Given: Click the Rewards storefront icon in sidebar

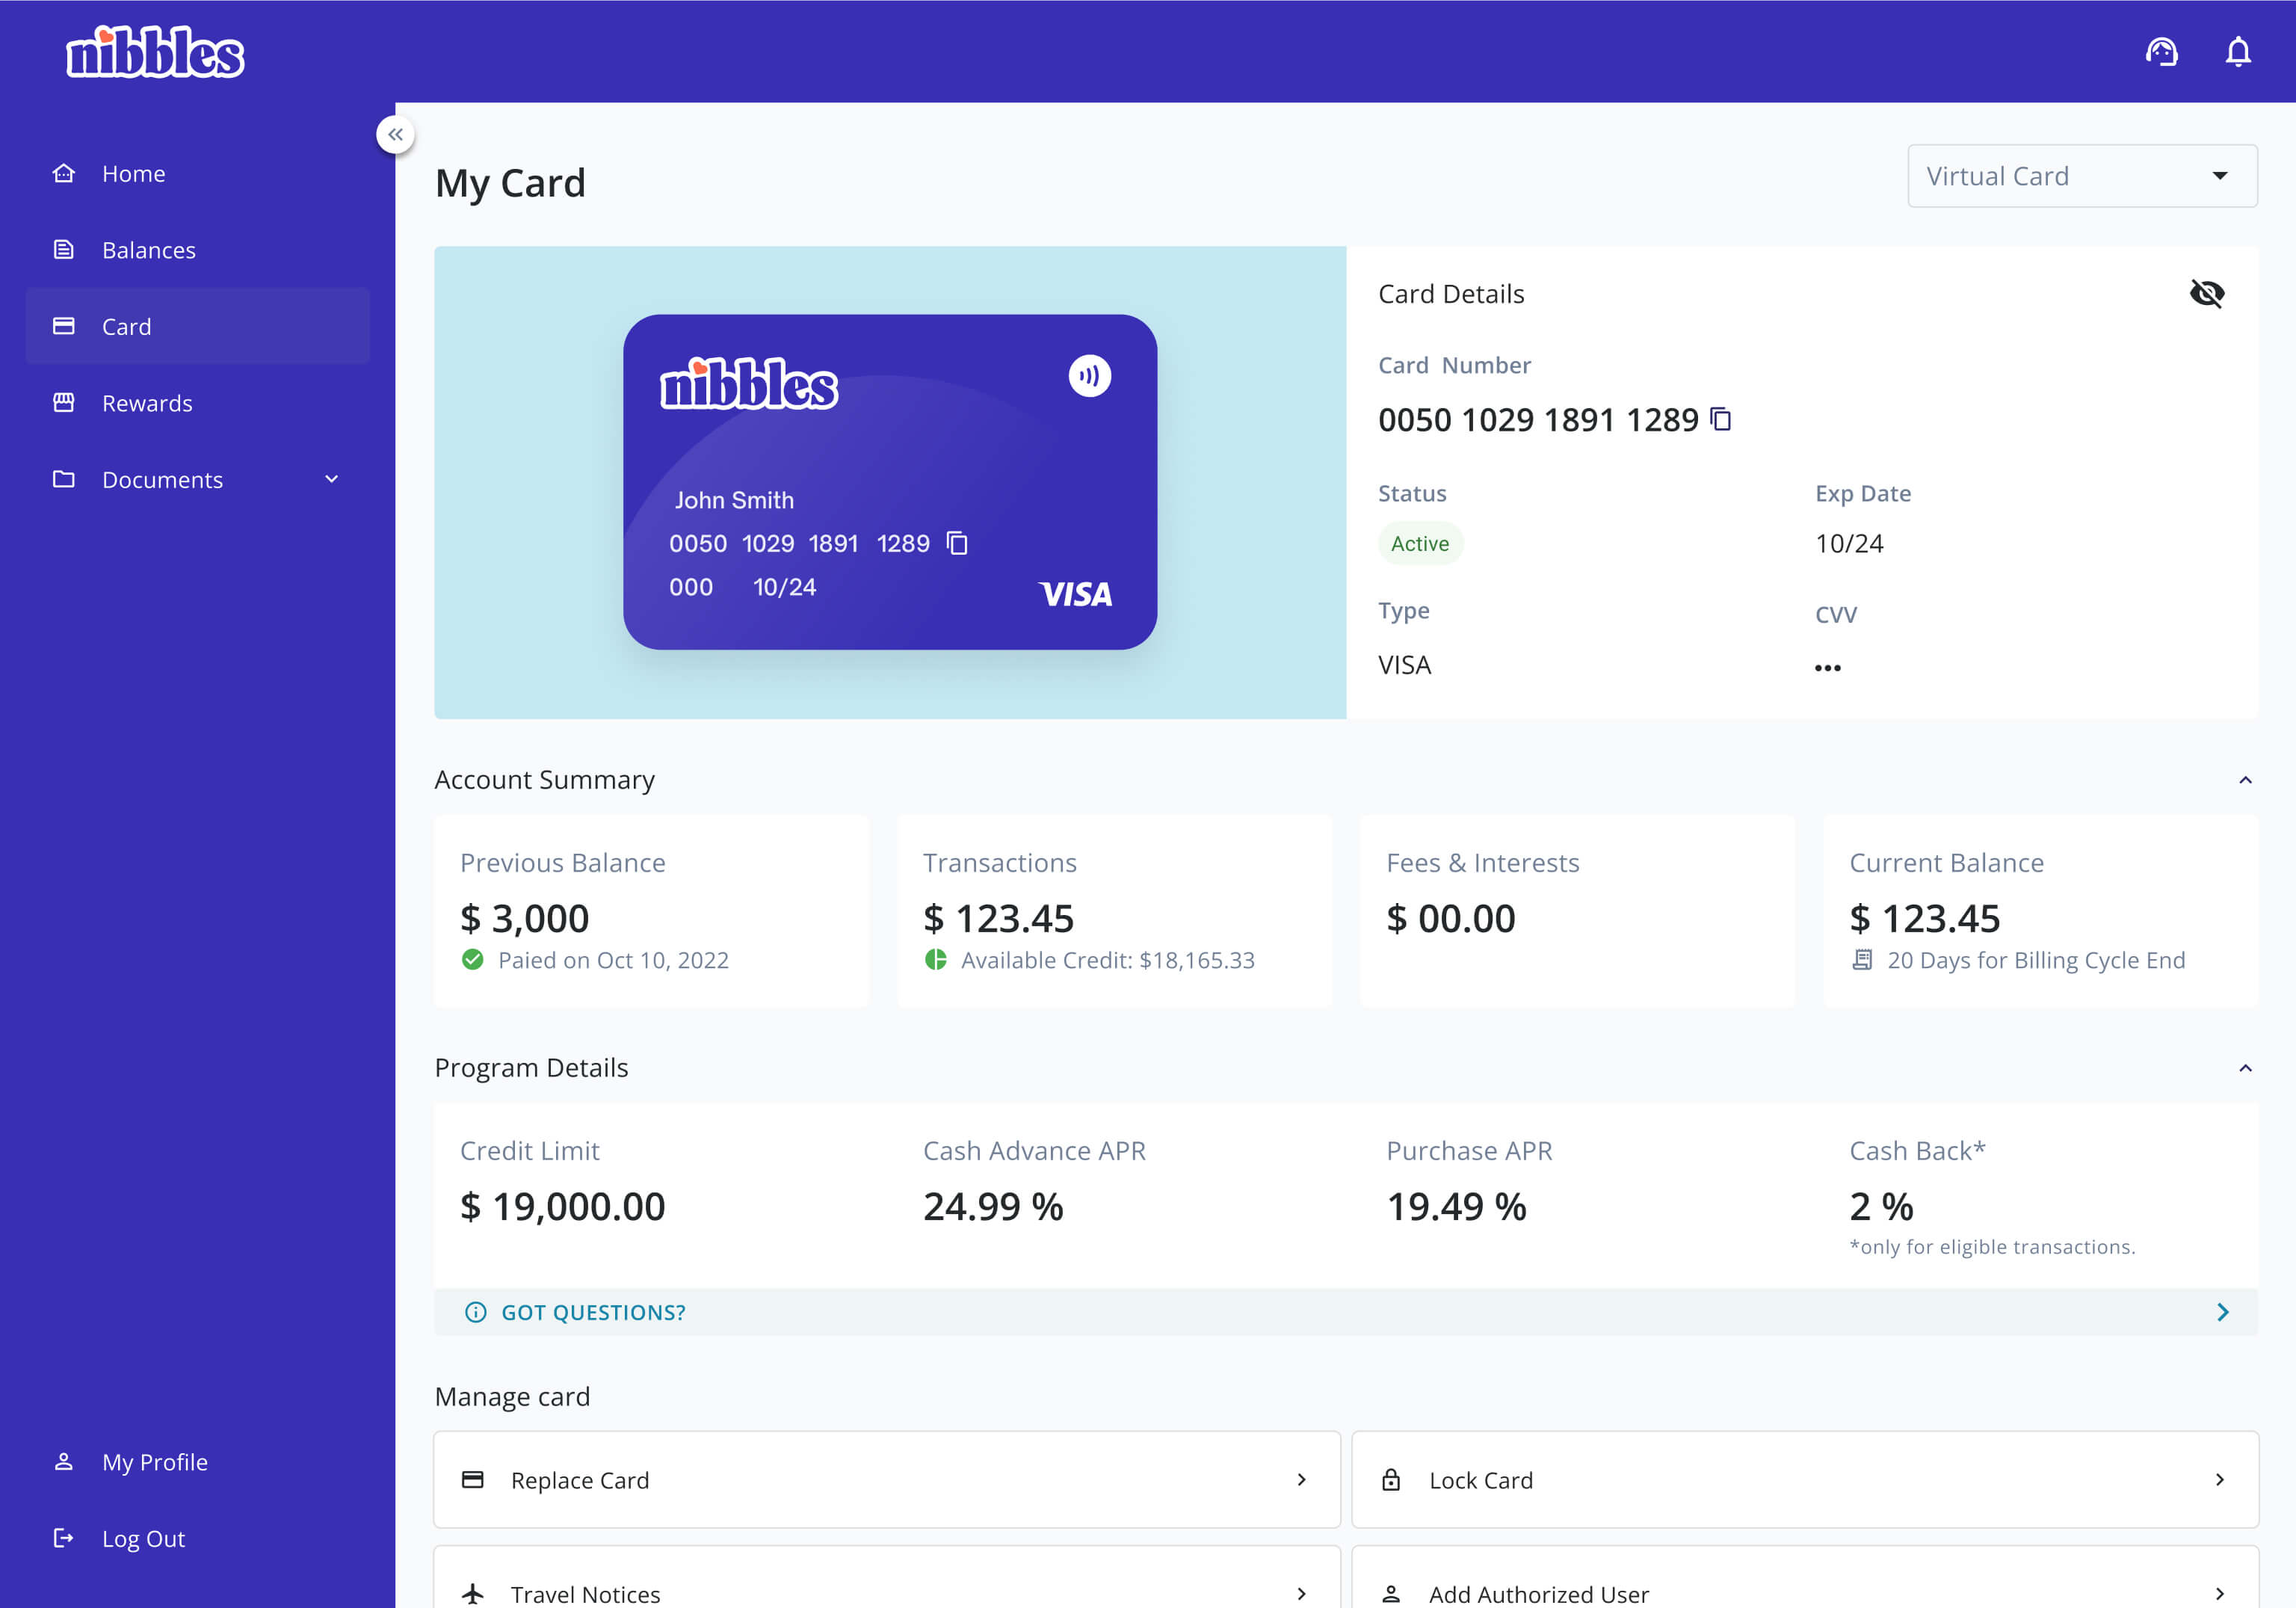Looking at the screenshot, I should tap(64, 402).
